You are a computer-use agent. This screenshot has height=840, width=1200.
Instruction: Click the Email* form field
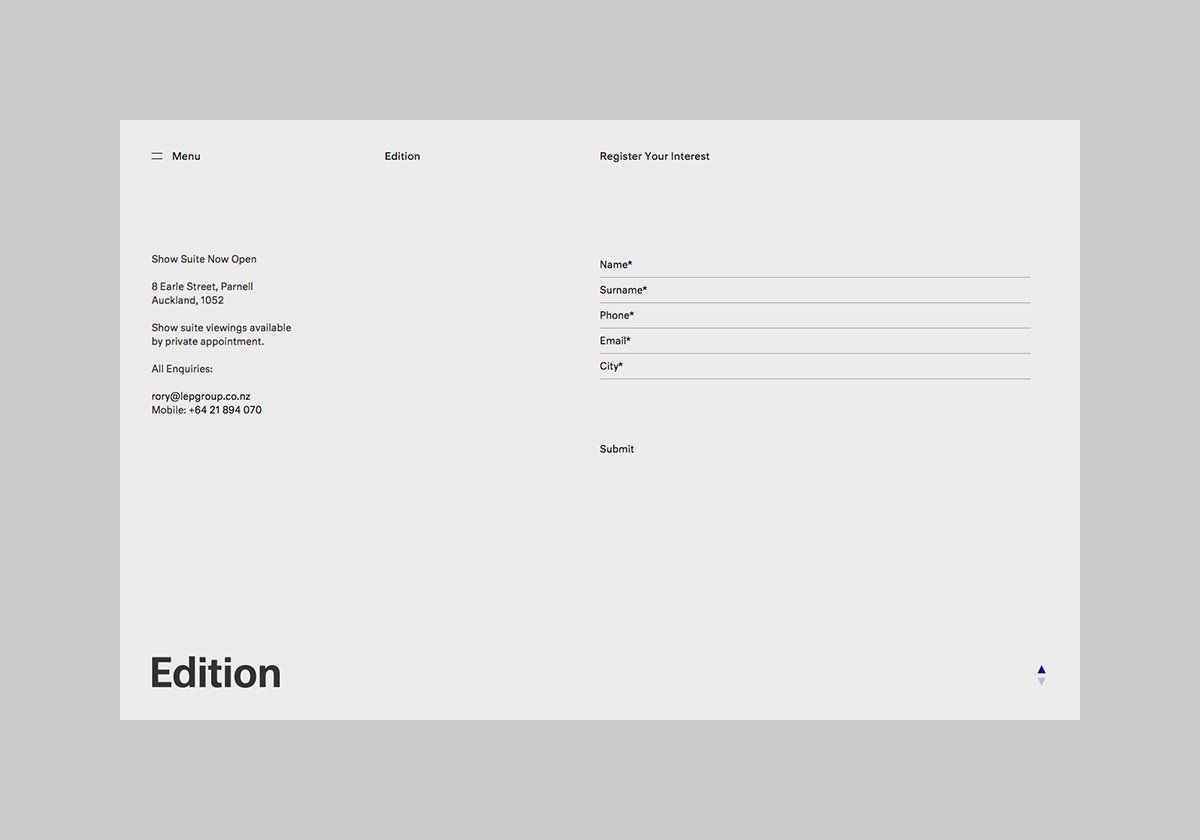pyautogui.click(x=814, y=341)
